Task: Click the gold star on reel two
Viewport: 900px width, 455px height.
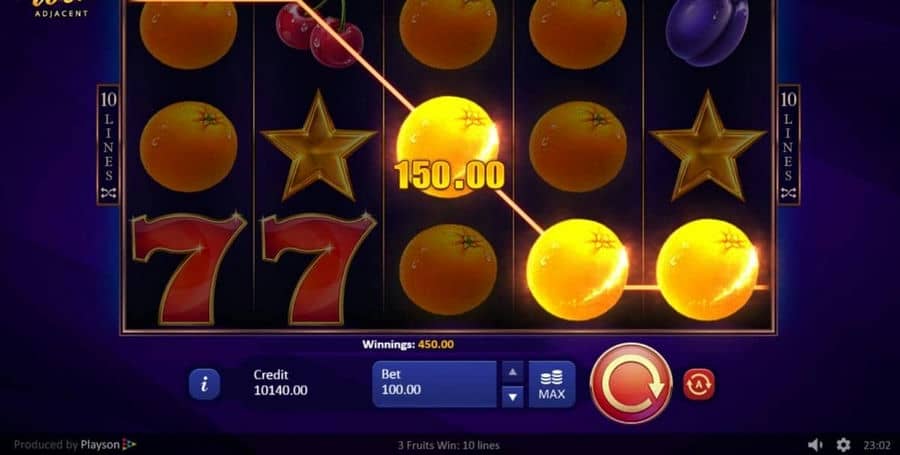Action: click(x=319, y=146)
